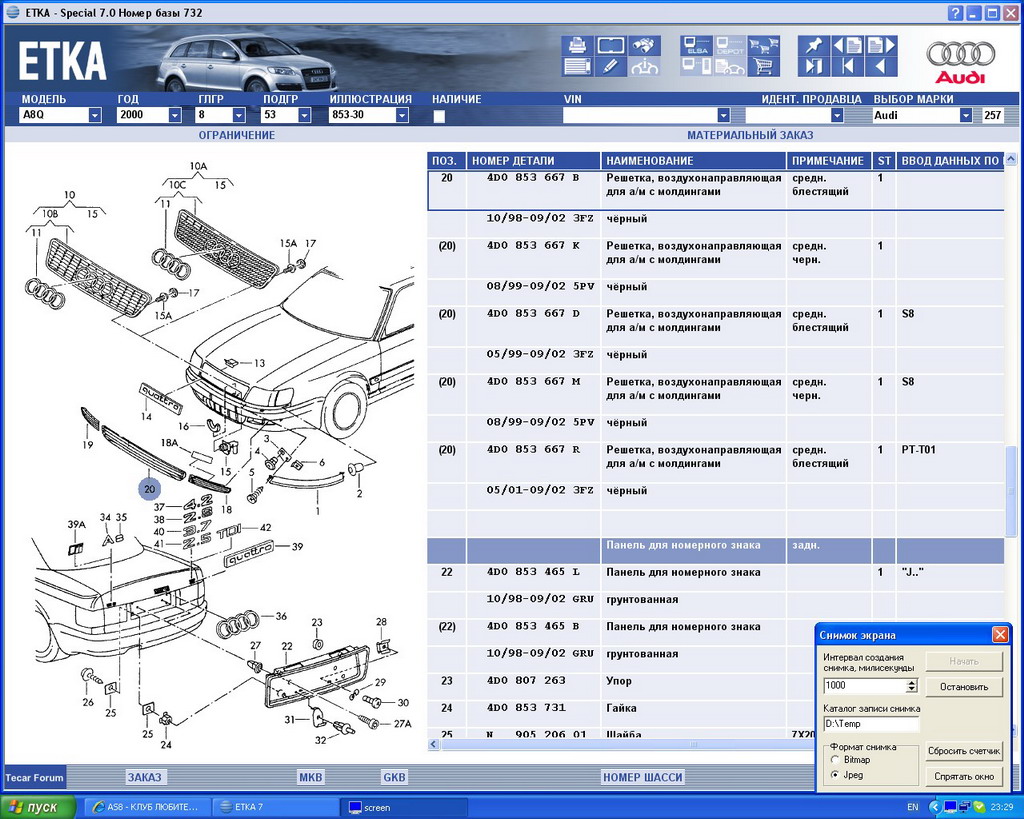Toggle the НАЛИЧИЕ checkbox
Image resolution: width=1024 pixels, height=819 pixels.
pos(439,116)
